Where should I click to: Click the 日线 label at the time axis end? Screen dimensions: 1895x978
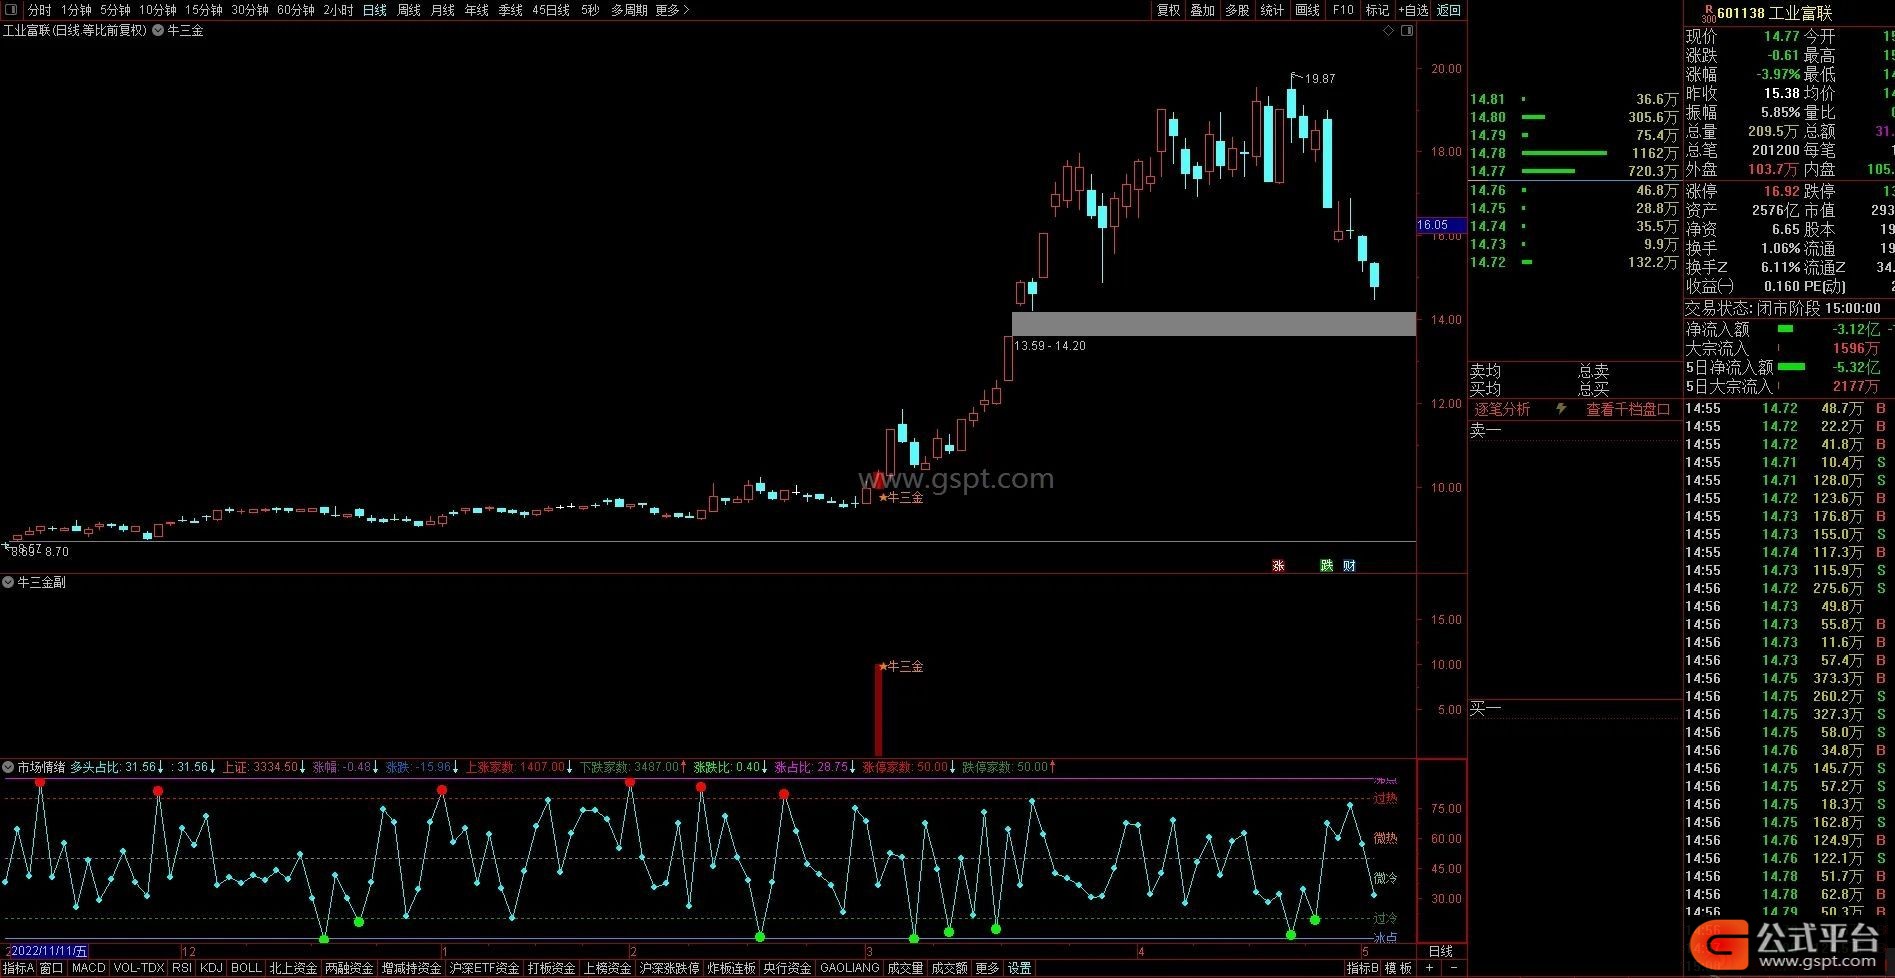[x=1440, y=951]
